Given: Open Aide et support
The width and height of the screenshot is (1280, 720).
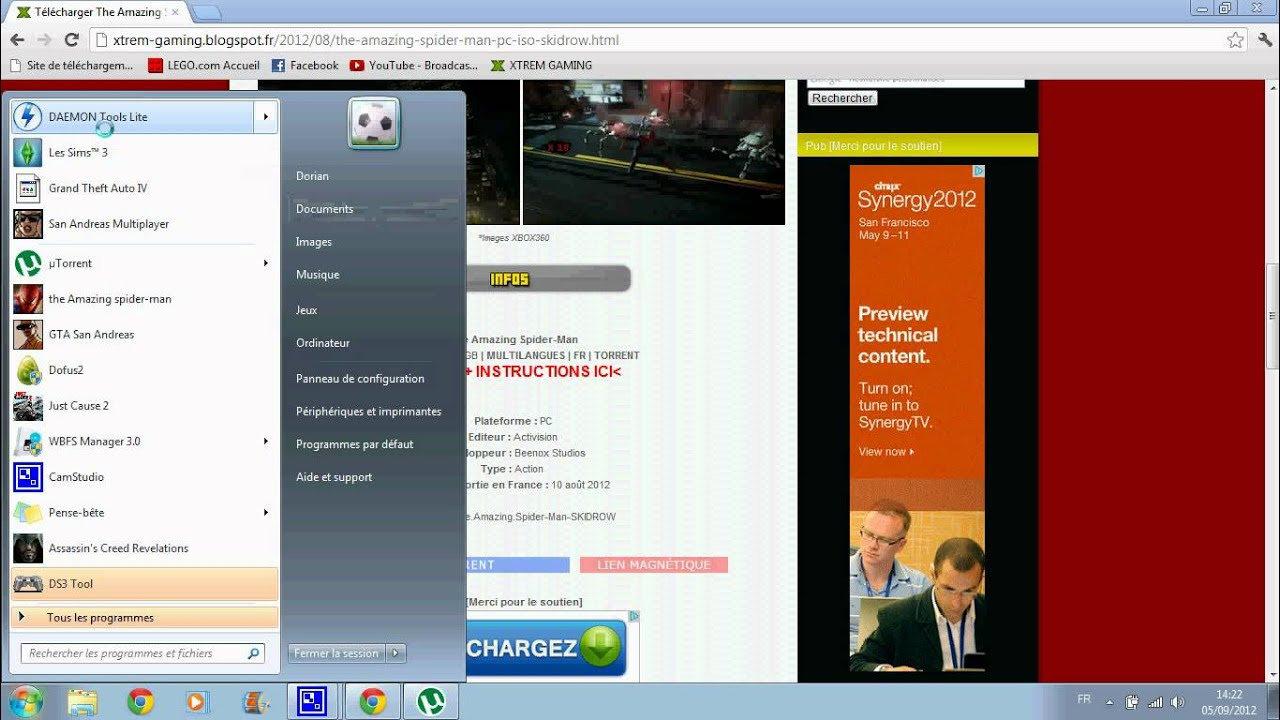Looking at the screenshot, I should [x=334, y=478].
